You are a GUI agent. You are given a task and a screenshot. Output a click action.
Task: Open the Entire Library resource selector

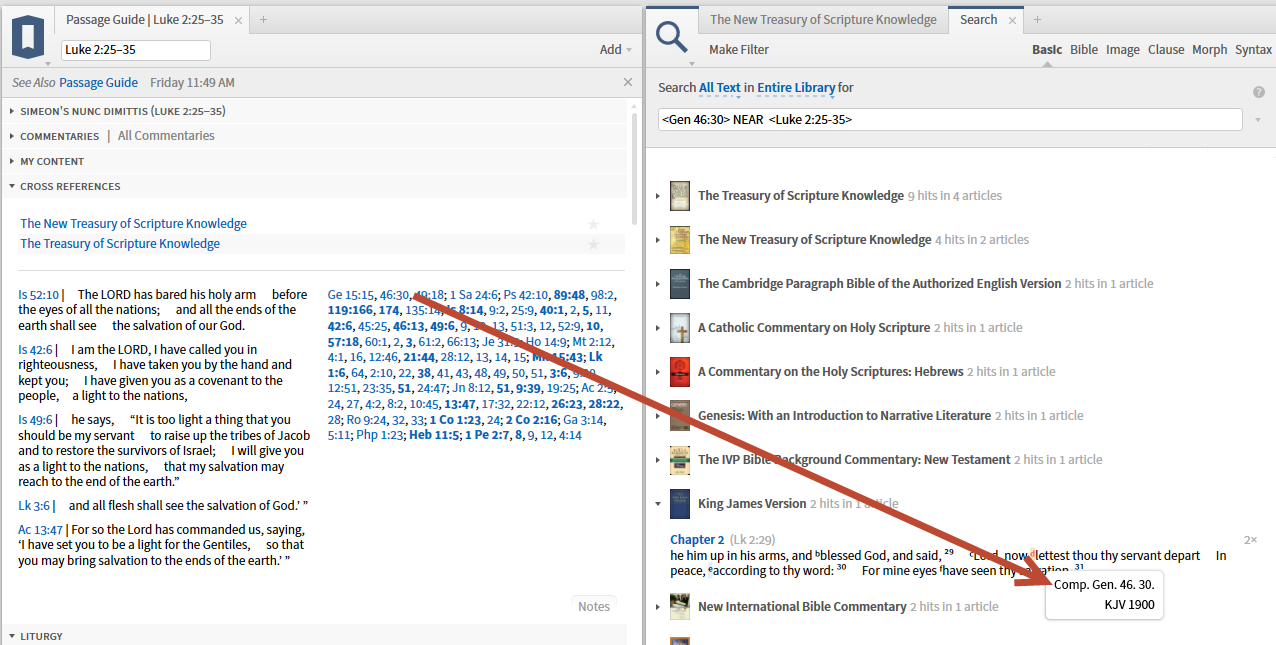796,88
